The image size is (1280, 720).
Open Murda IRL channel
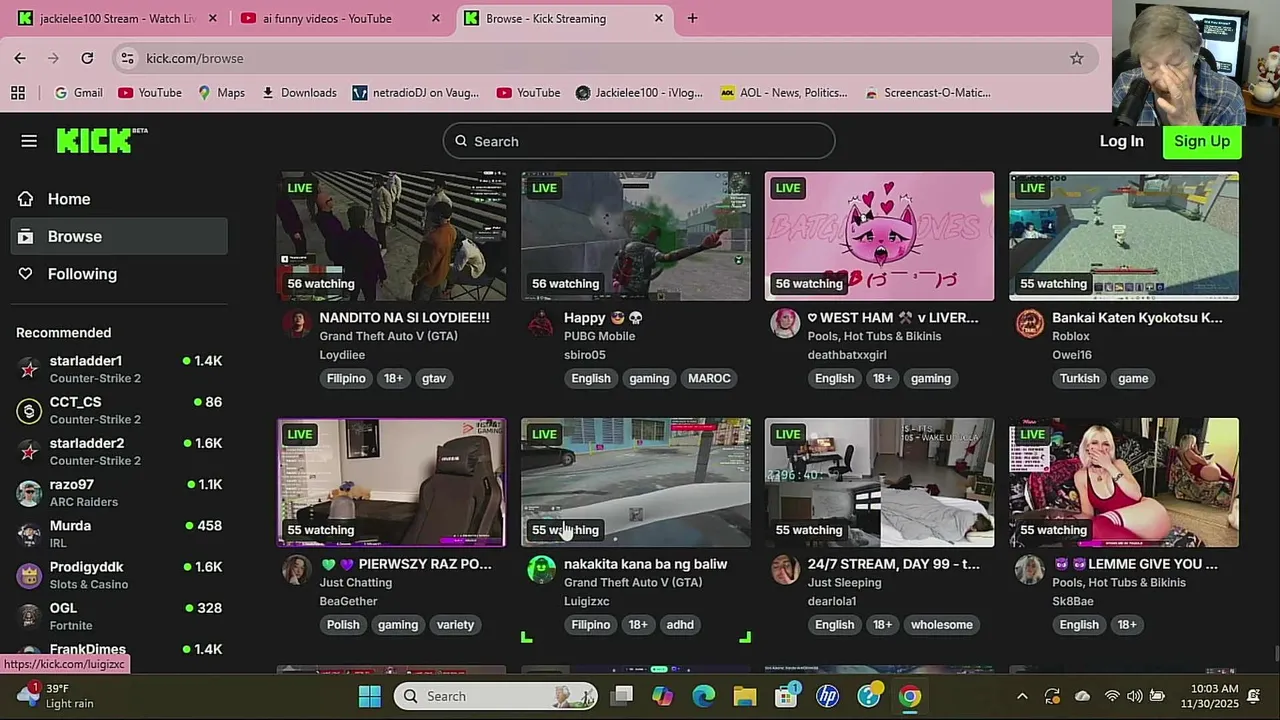click(119, 533)
